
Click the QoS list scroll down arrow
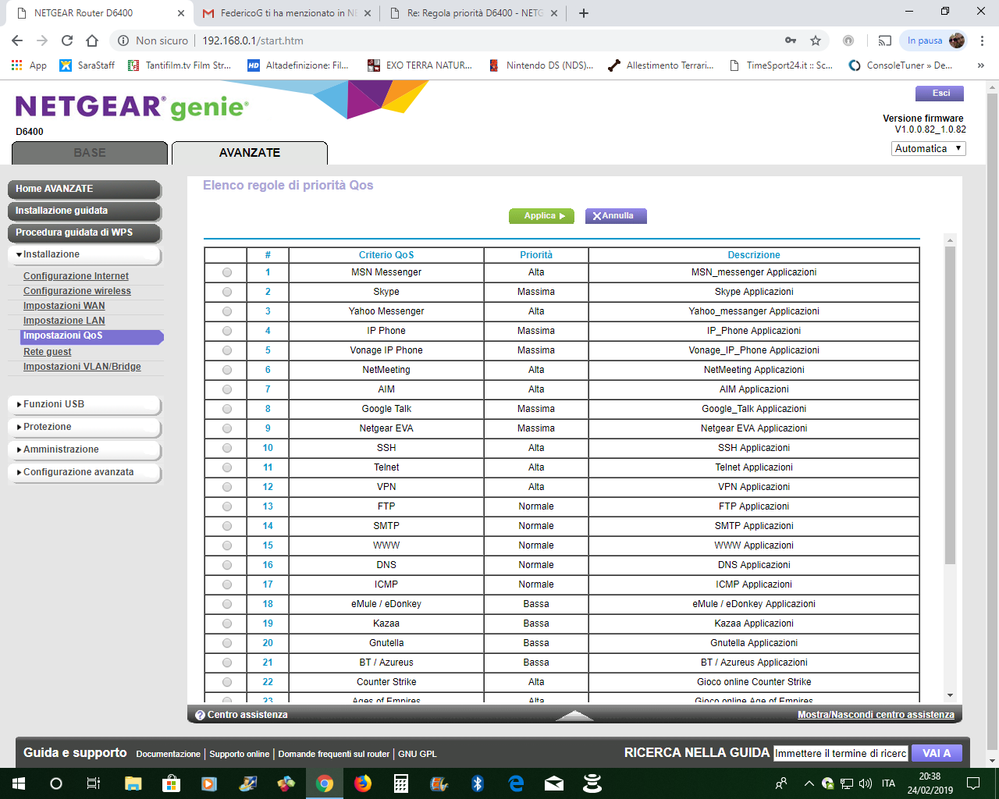(950, 696)
